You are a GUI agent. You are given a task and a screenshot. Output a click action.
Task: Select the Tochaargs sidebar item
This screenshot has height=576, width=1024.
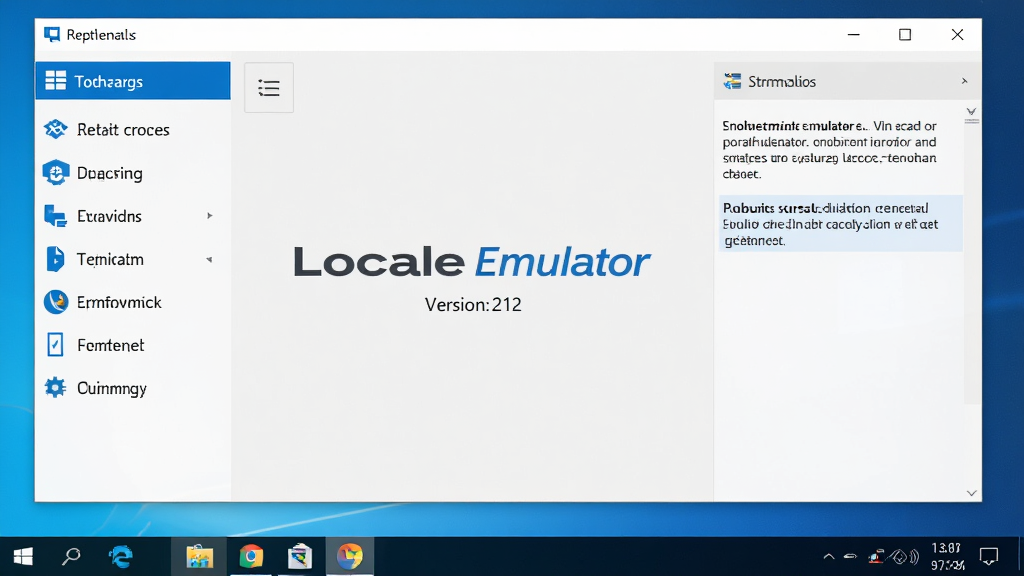coord(133,81)
